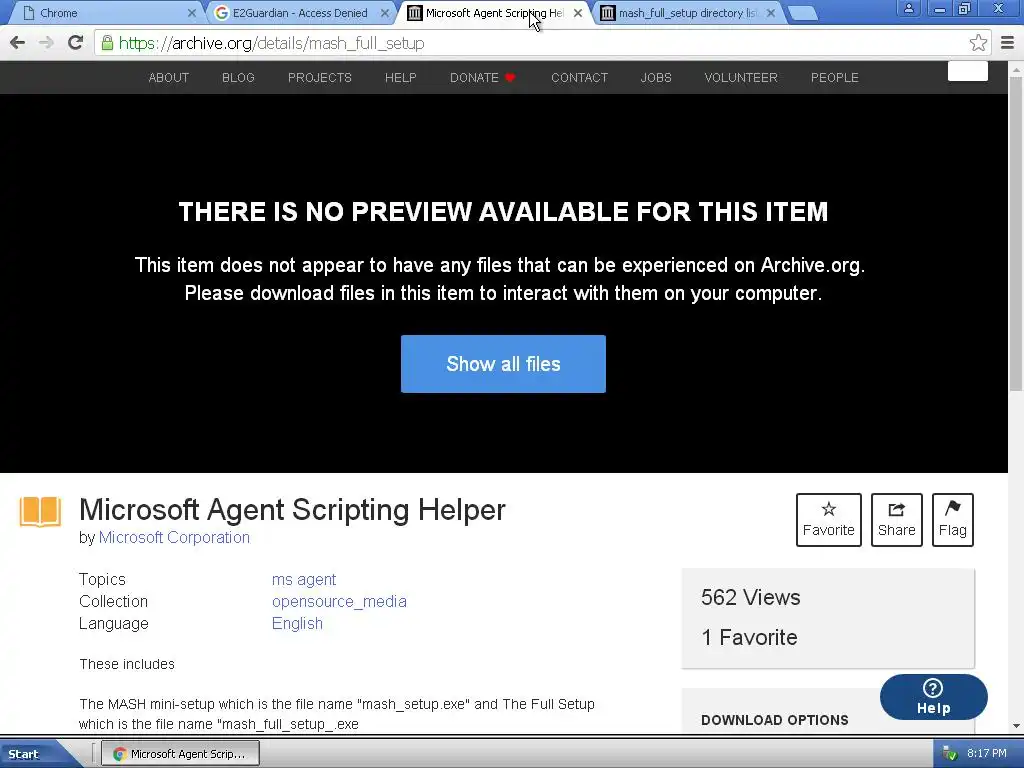
Task: Click the Show all files button
Action: click(x=503, y=364)
